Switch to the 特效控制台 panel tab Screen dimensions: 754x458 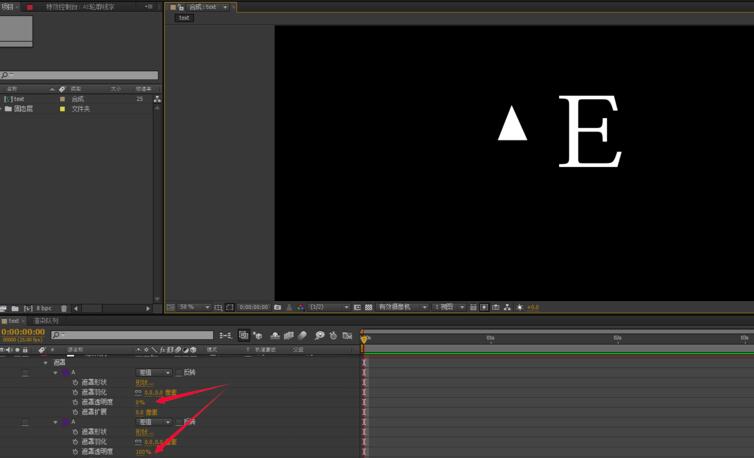pos(80,7)
